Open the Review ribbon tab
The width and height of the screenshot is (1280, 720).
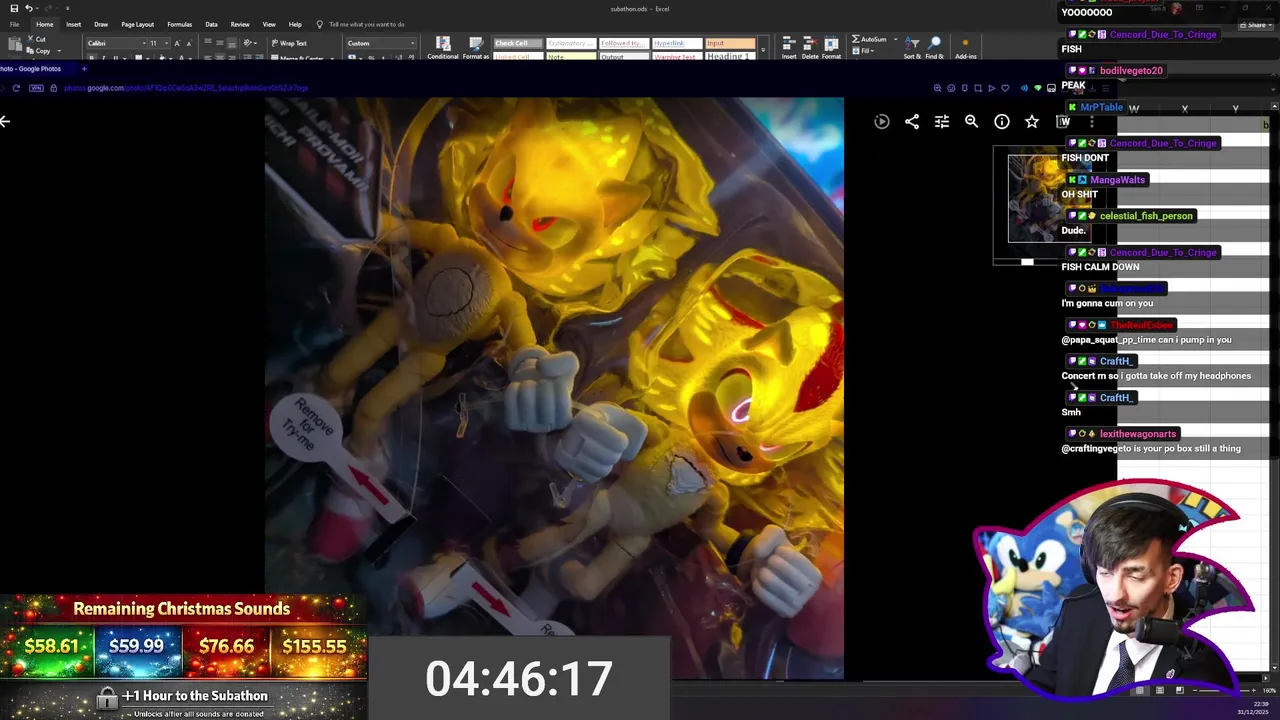[x=240, y=24]
